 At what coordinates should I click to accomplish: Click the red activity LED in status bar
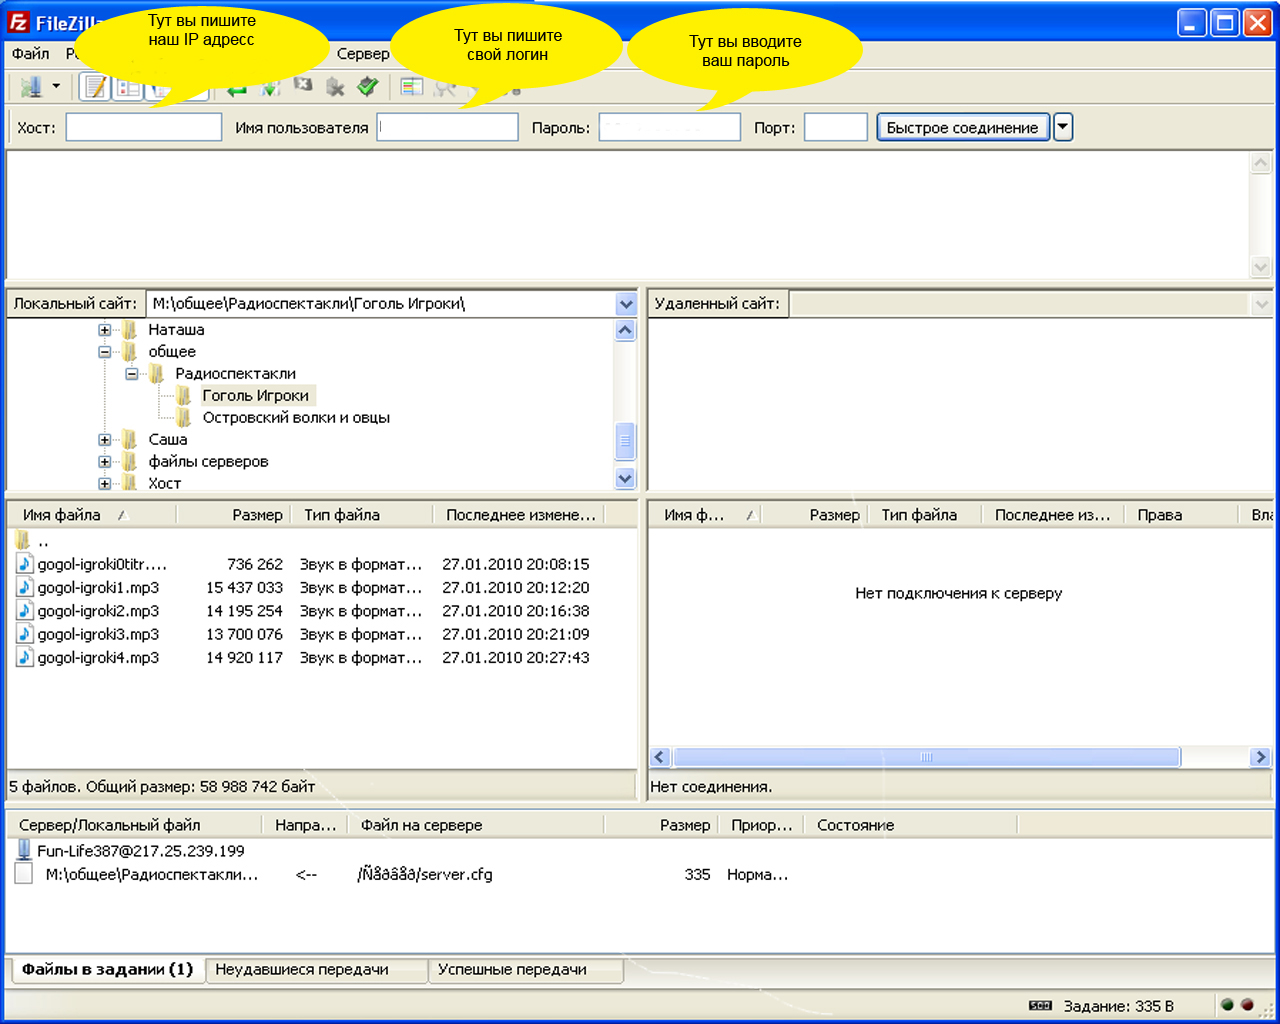click(x=1247, y=1005)
